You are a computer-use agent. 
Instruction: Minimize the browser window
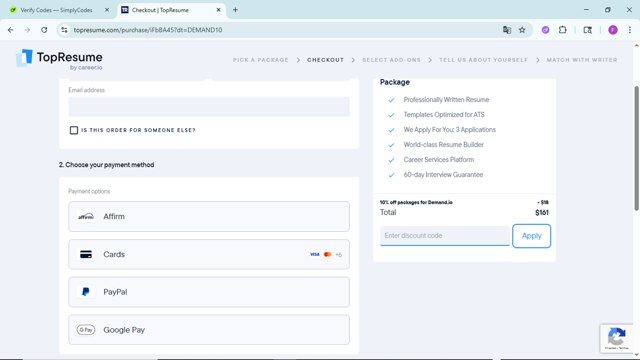[x=586, y=10]
